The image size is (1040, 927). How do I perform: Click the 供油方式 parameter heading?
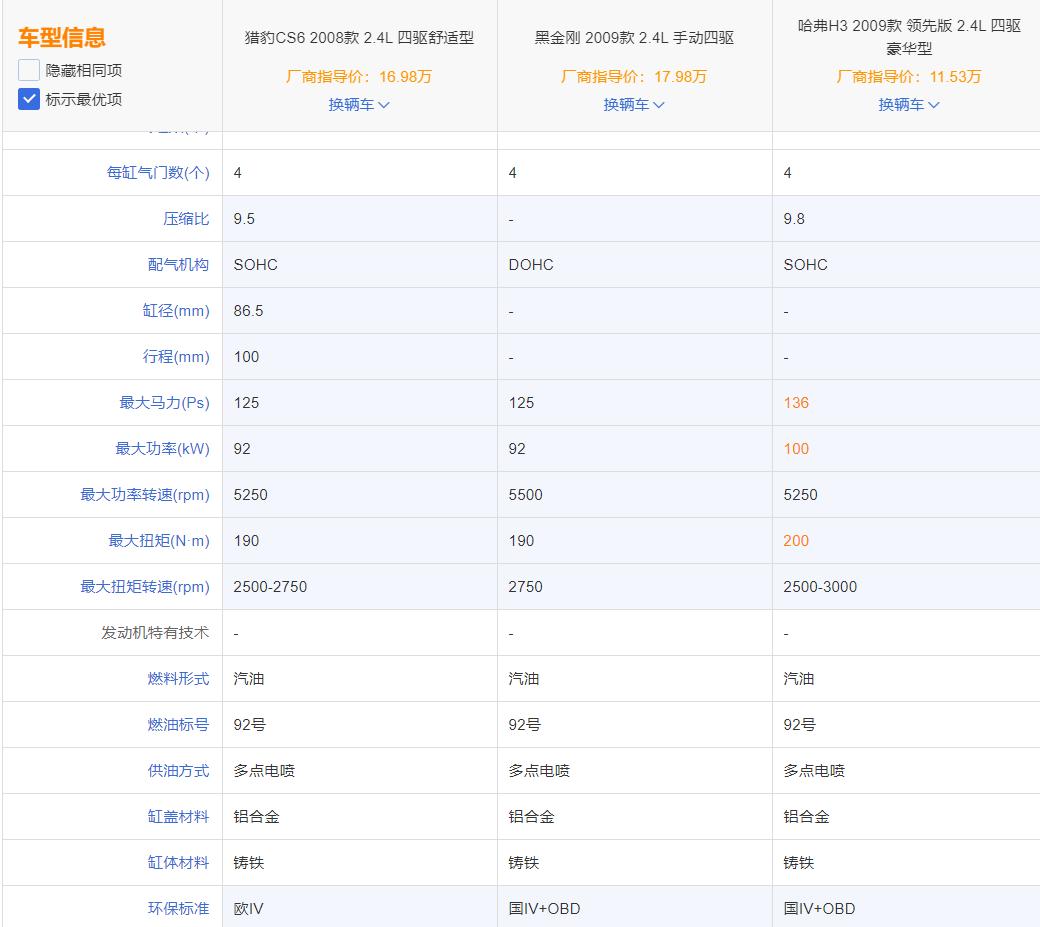[x=178, y=770]
